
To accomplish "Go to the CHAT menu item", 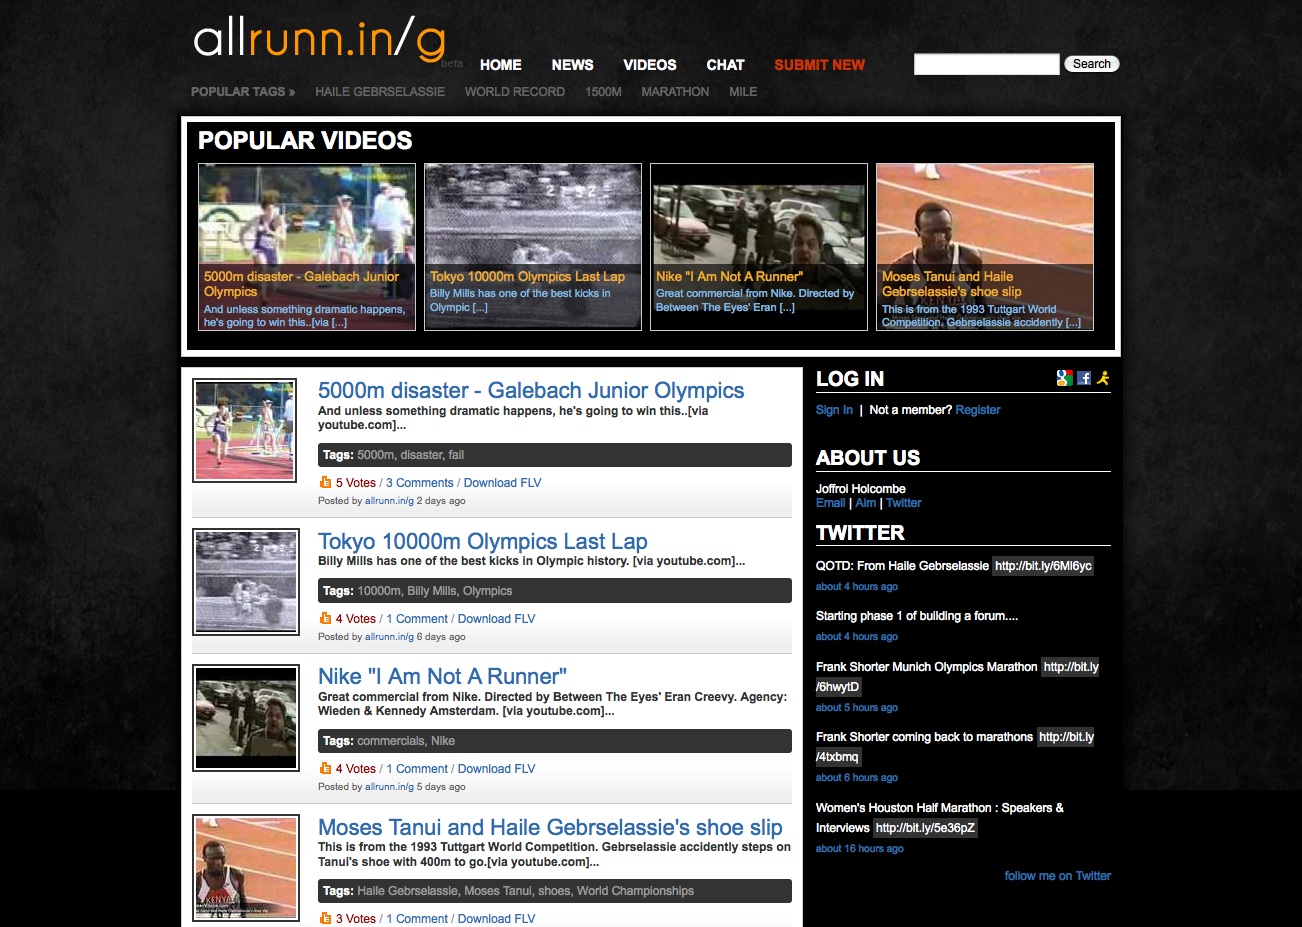I will (725, 65).
